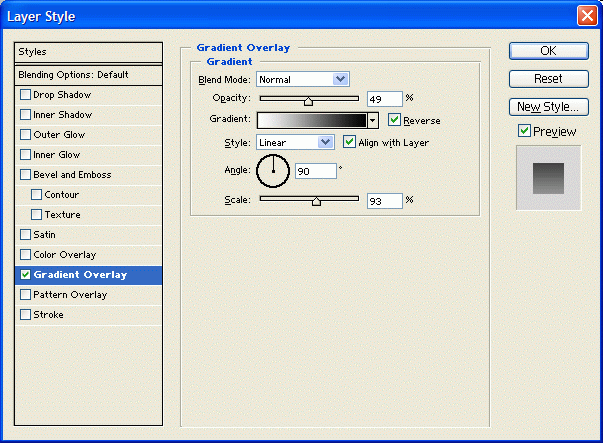Click the Angle value input field
This screenshot has height=443, width=603.
click(315, 171)
